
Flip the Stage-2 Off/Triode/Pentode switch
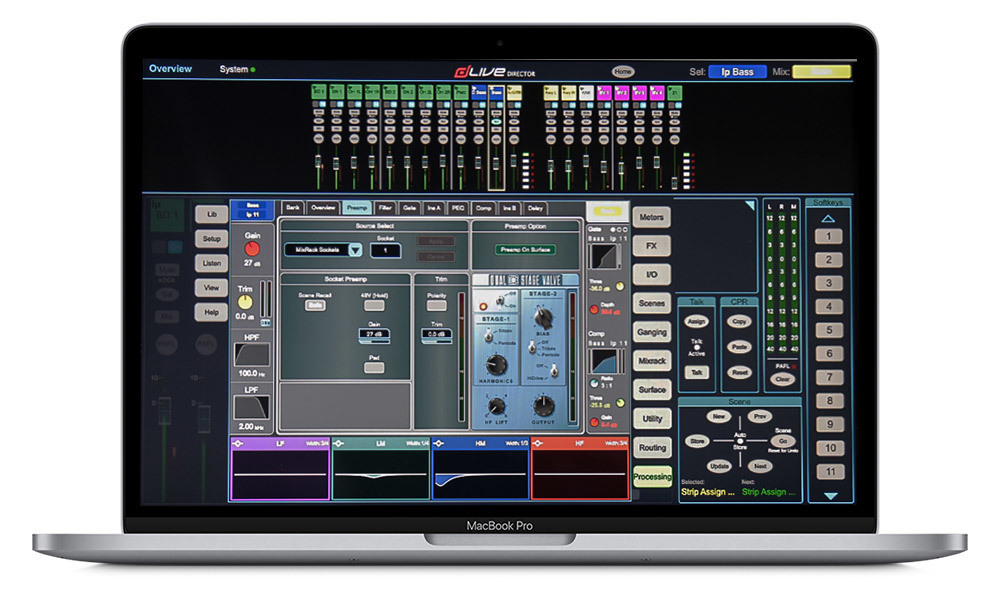click(532, 348)
